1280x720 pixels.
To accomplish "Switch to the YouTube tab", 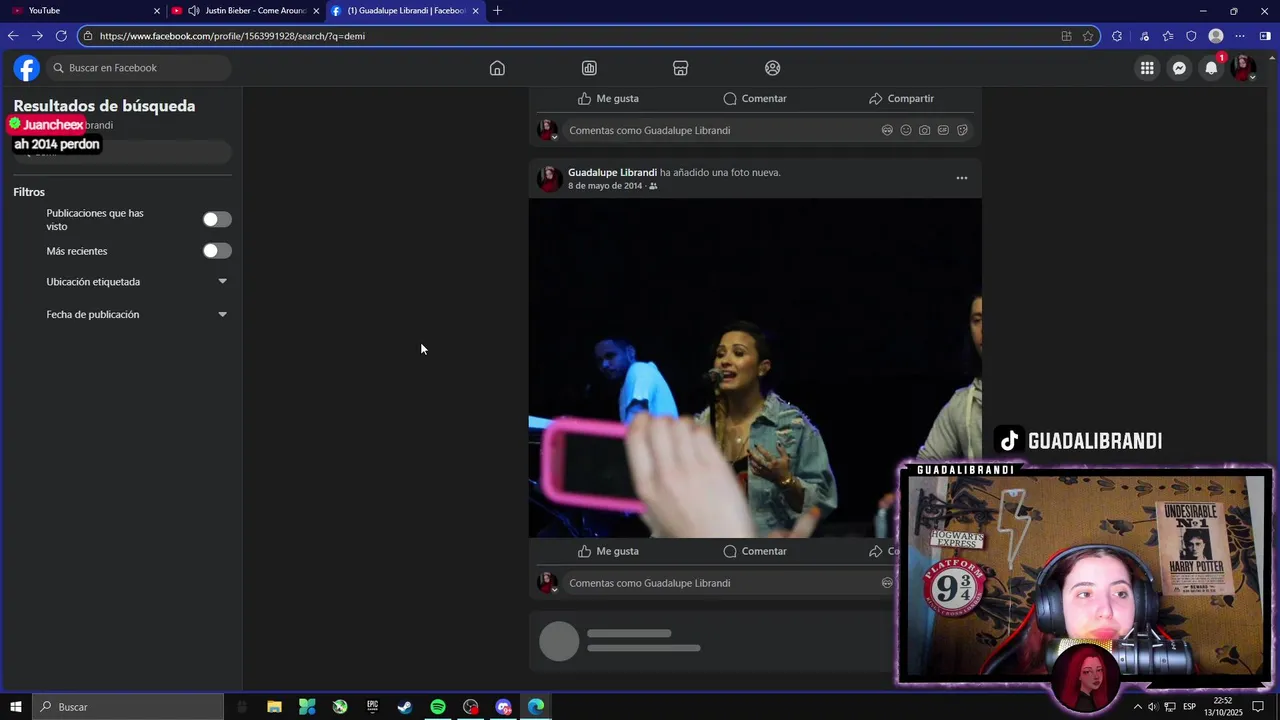I will coord(82,10).
